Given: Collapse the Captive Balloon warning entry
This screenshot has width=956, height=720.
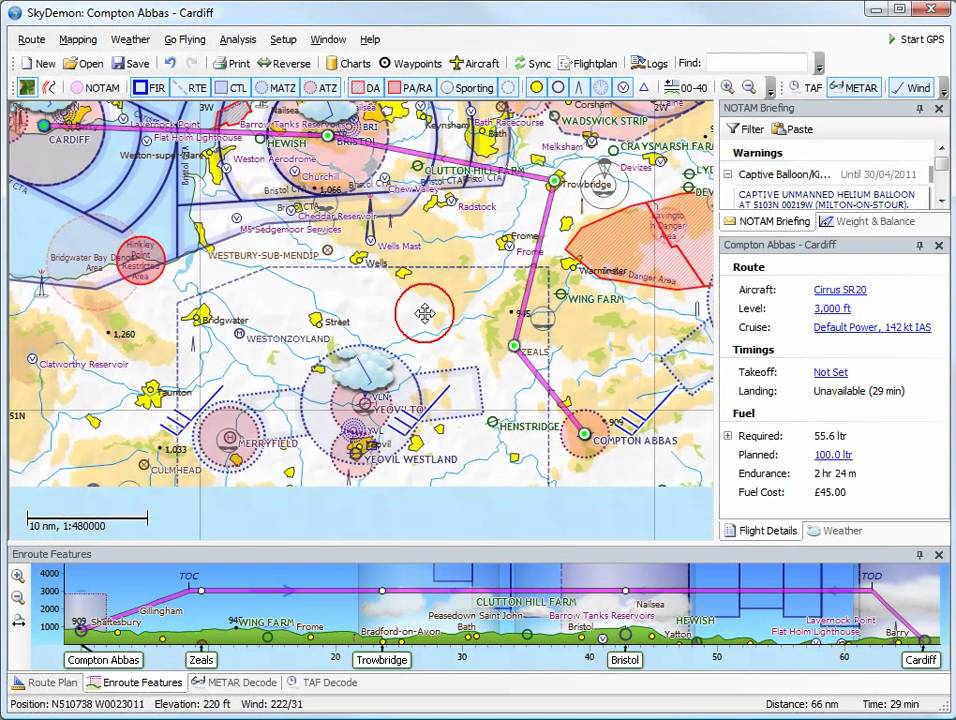Looking at the screenshot, I should [727, 174].
